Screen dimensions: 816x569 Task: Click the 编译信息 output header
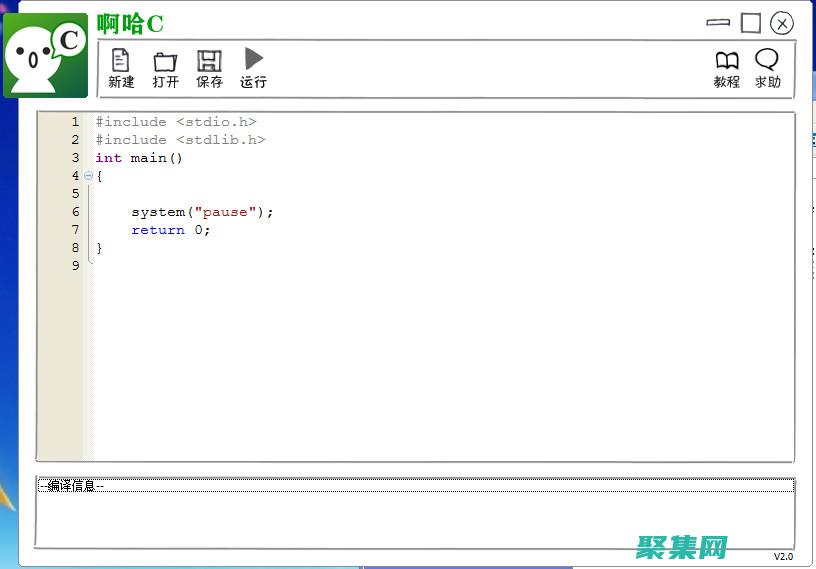[x=72, y=486]
